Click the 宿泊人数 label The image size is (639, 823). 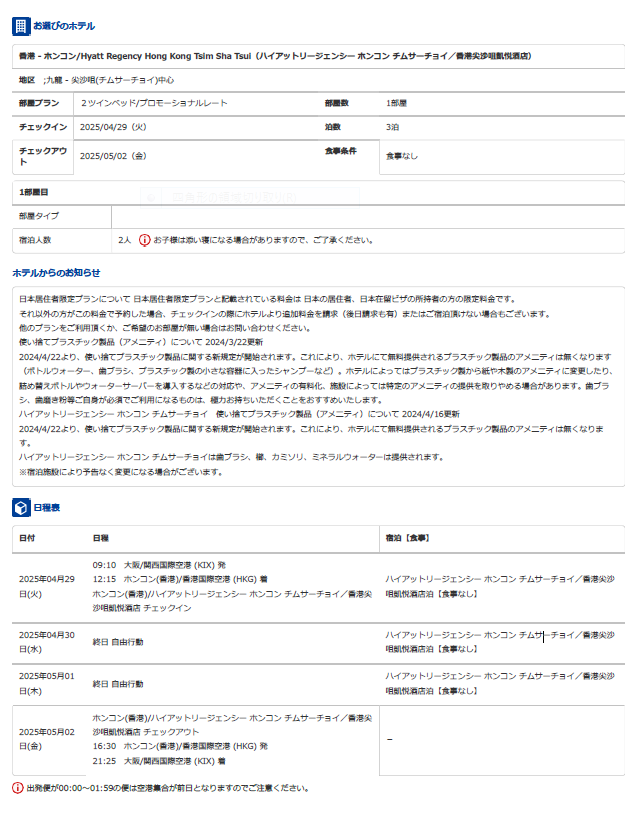(35, 240)
